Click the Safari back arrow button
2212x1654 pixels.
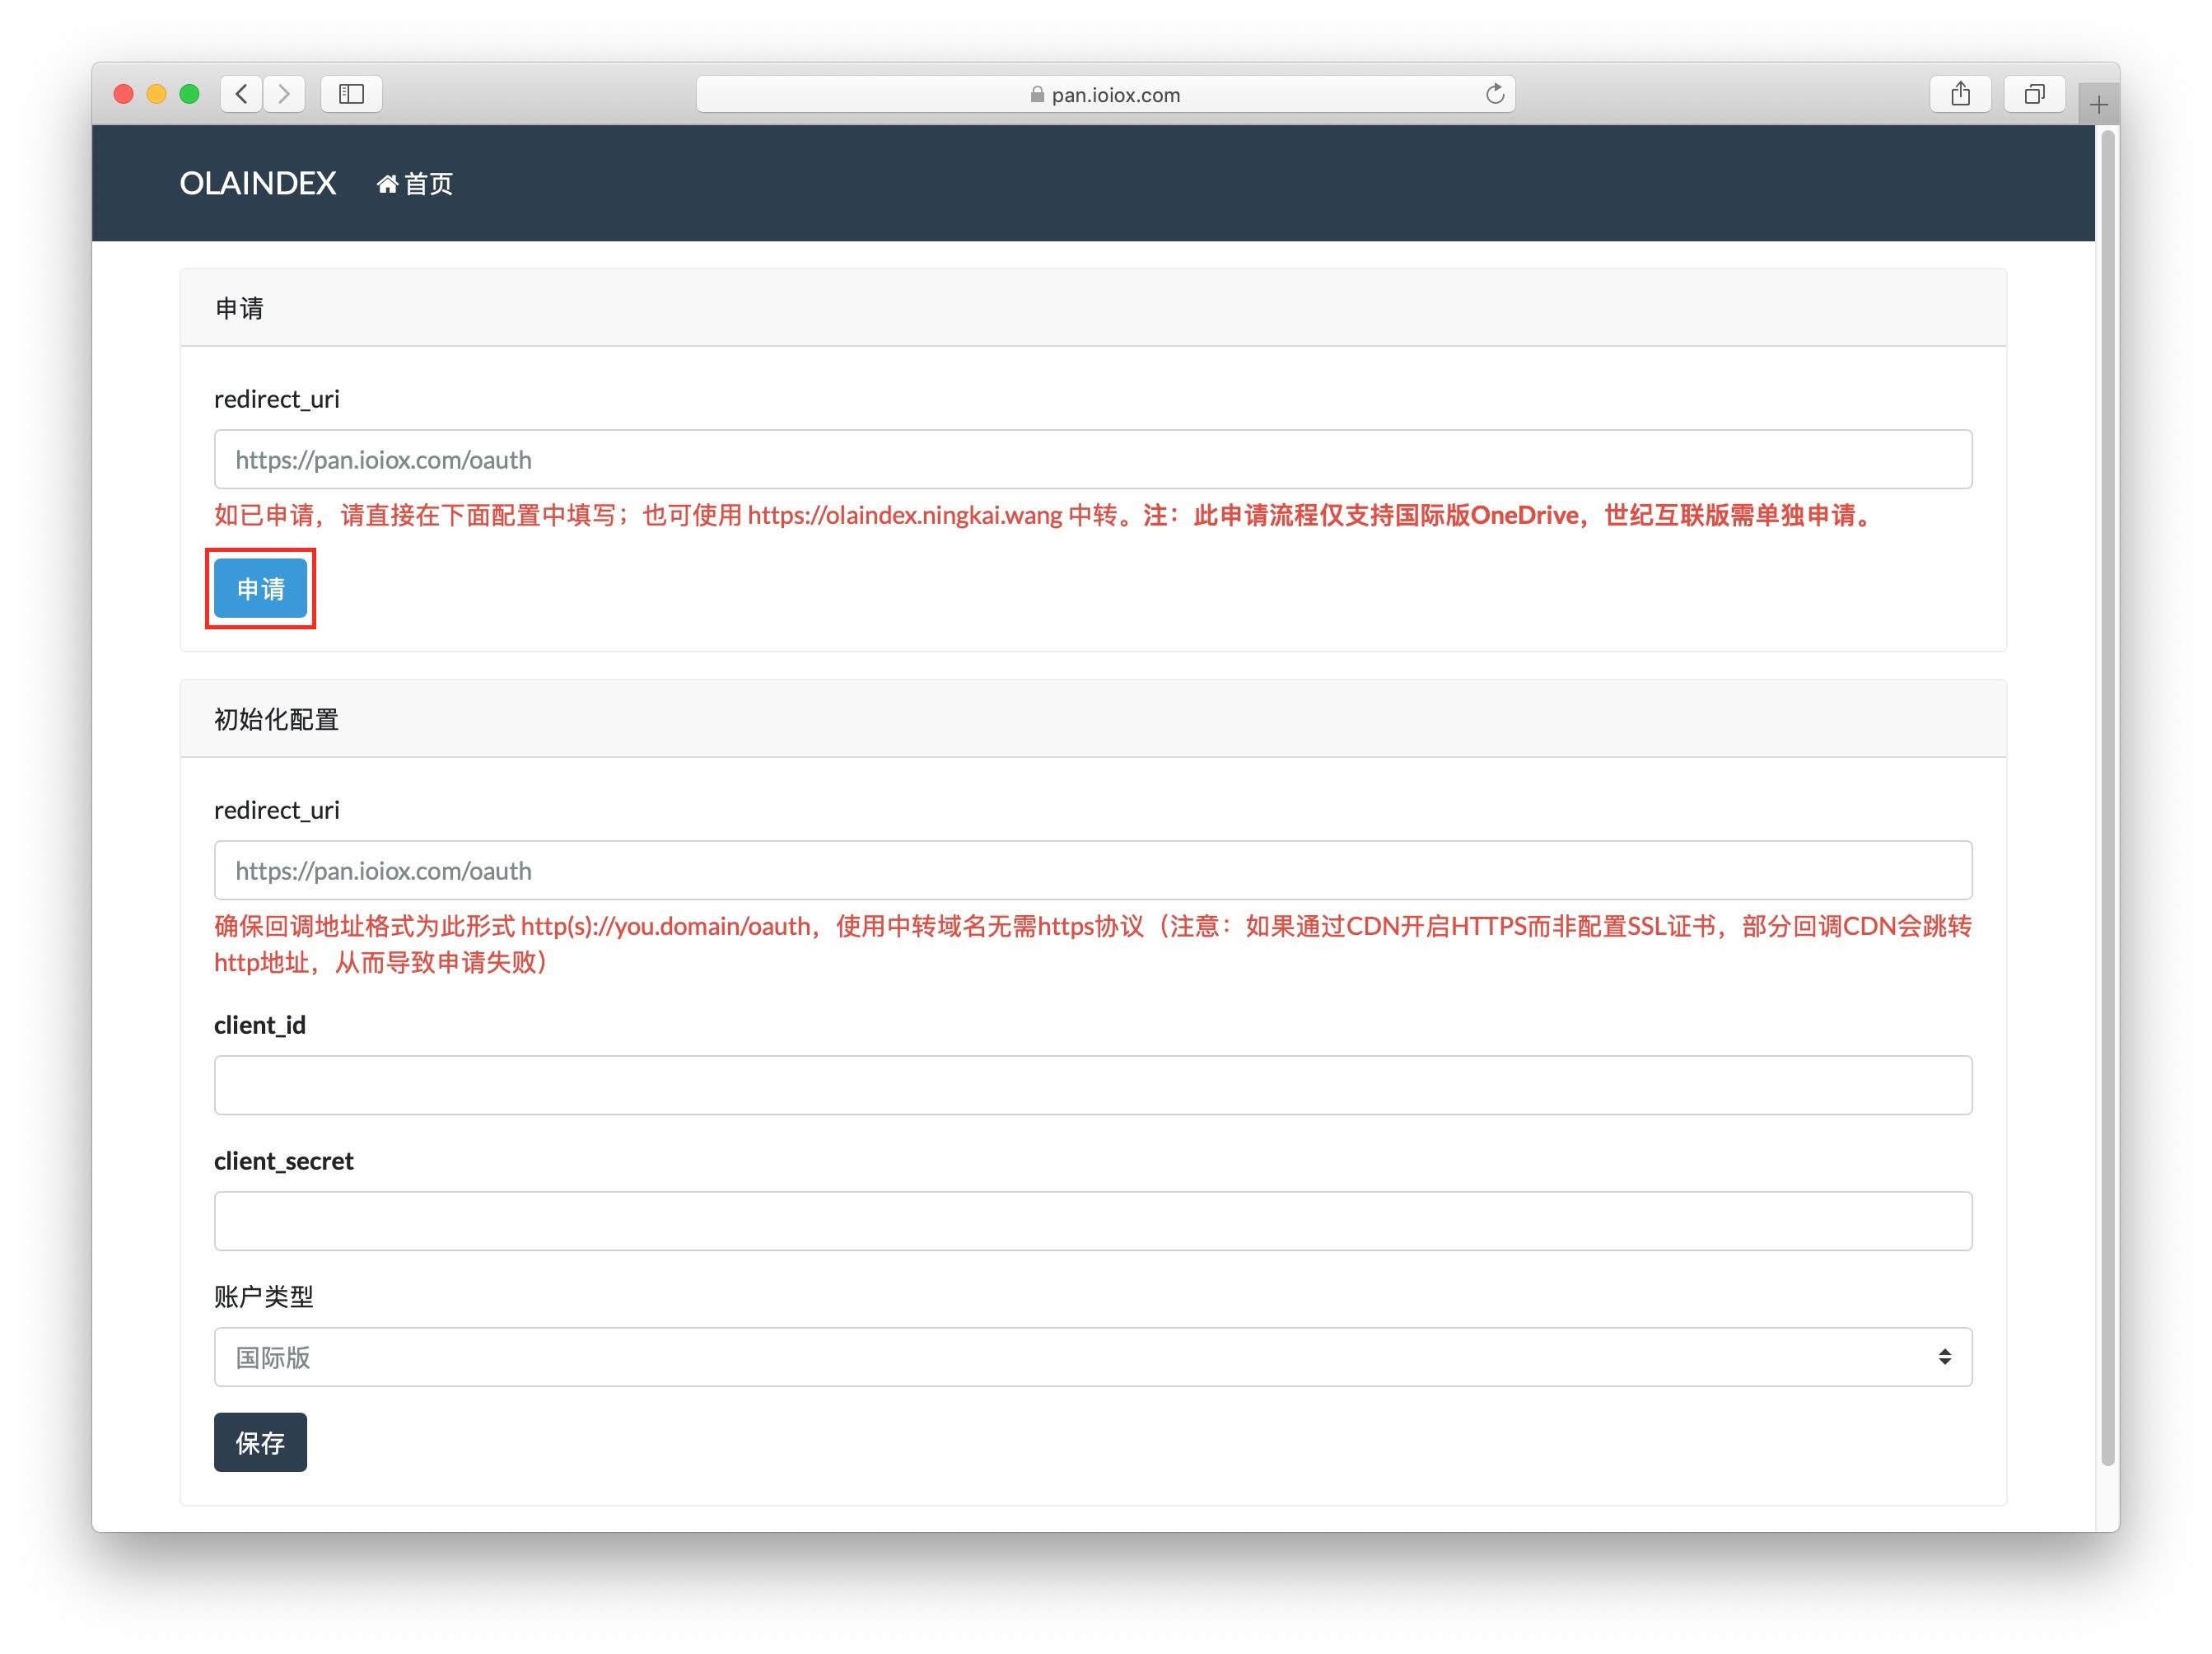(241, 94)
